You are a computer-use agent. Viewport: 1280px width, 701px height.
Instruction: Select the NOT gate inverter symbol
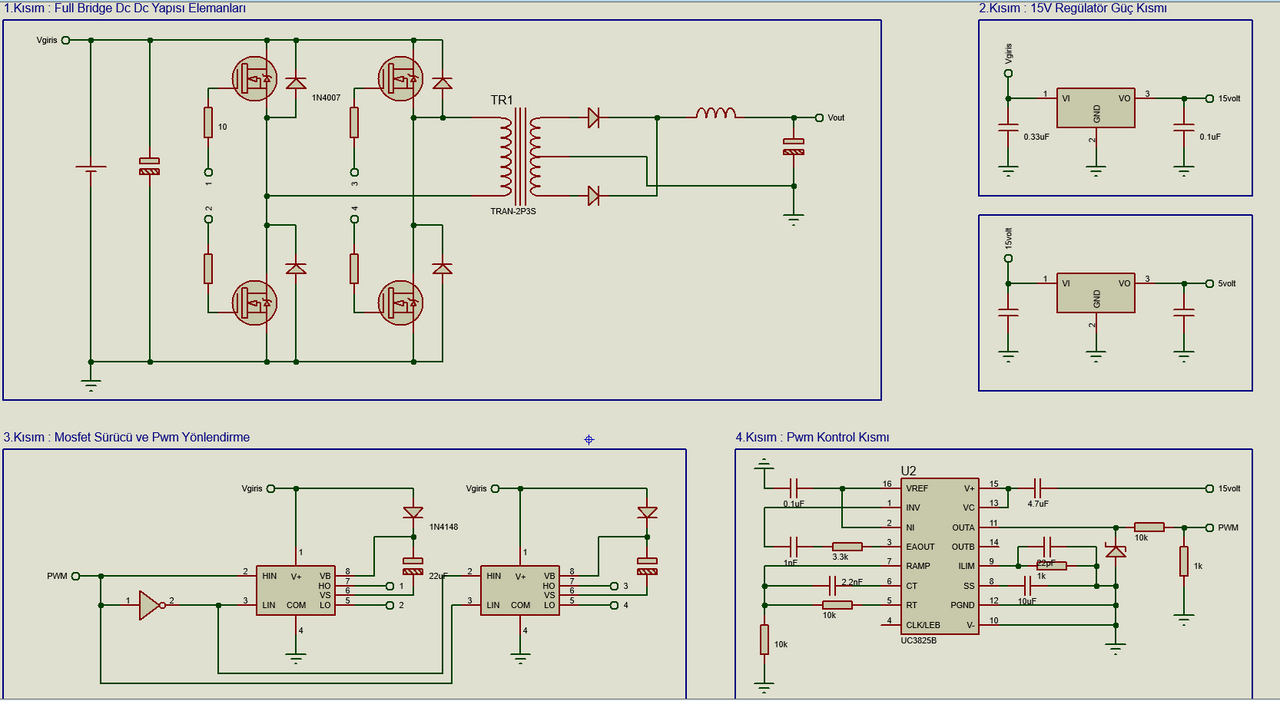tap(150, 603)
